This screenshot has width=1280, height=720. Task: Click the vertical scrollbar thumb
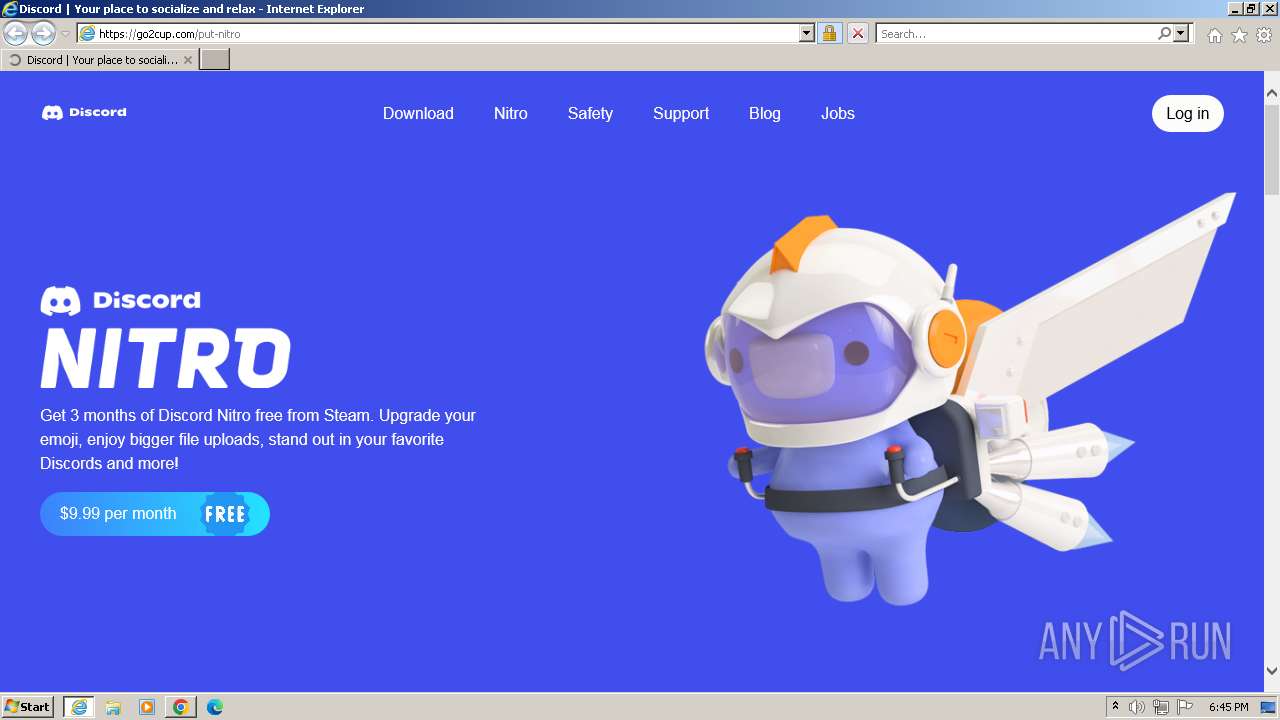[1272, 148]
